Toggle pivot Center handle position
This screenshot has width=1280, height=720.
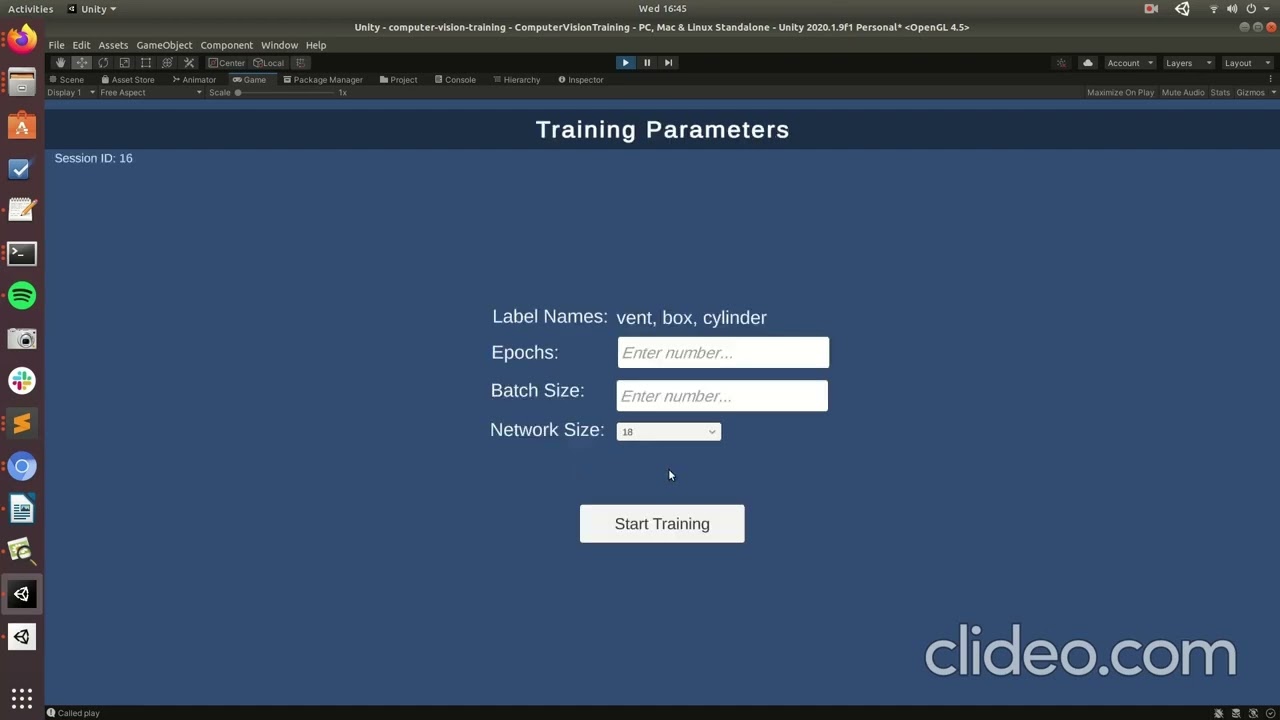[226, 63]
